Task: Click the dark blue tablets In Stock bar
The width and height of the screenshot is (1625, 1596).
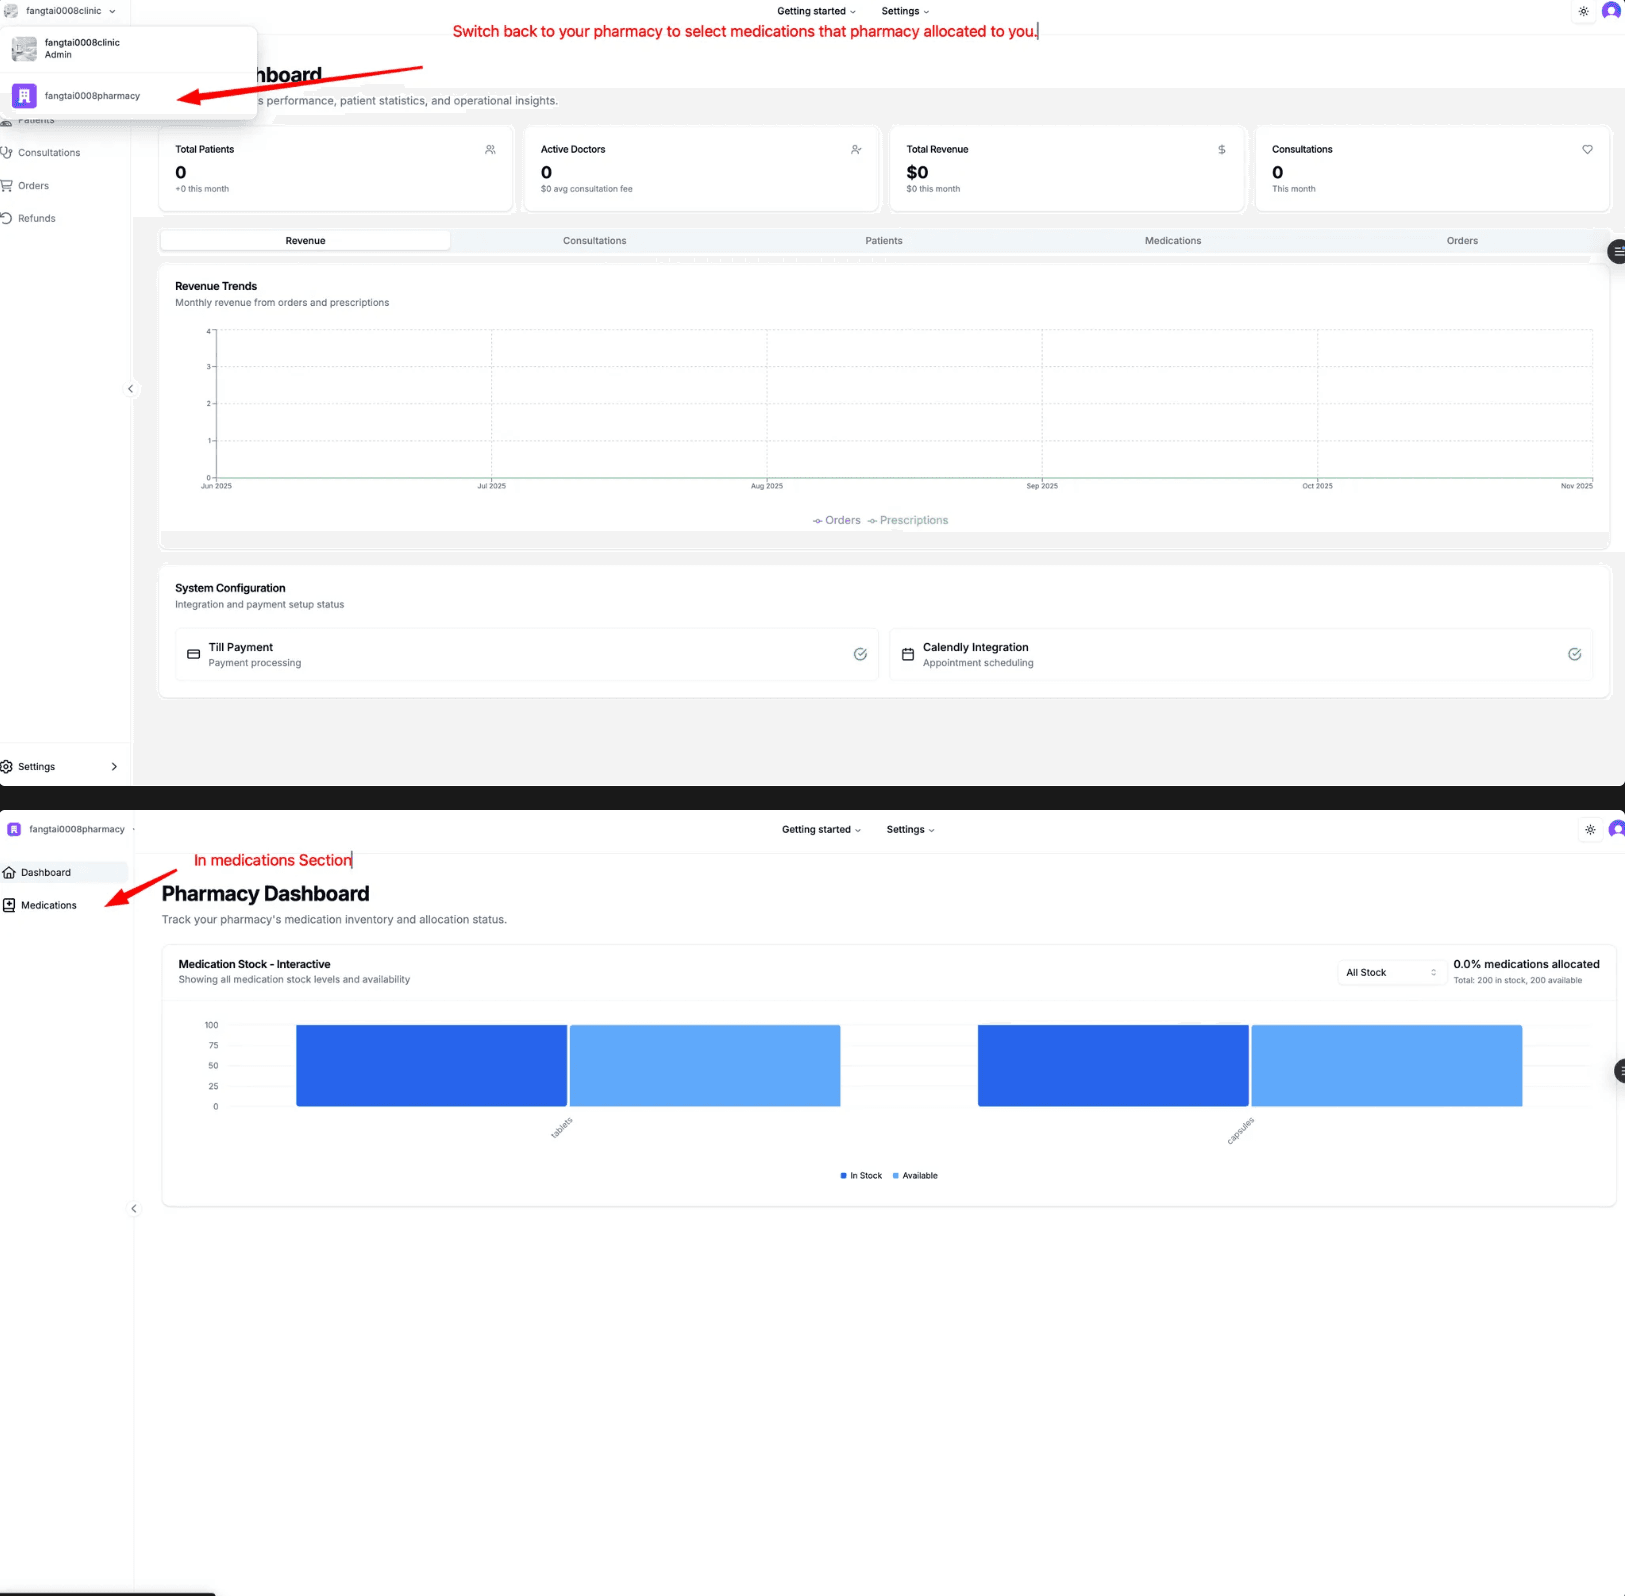Action: (x=431, y=1066)
